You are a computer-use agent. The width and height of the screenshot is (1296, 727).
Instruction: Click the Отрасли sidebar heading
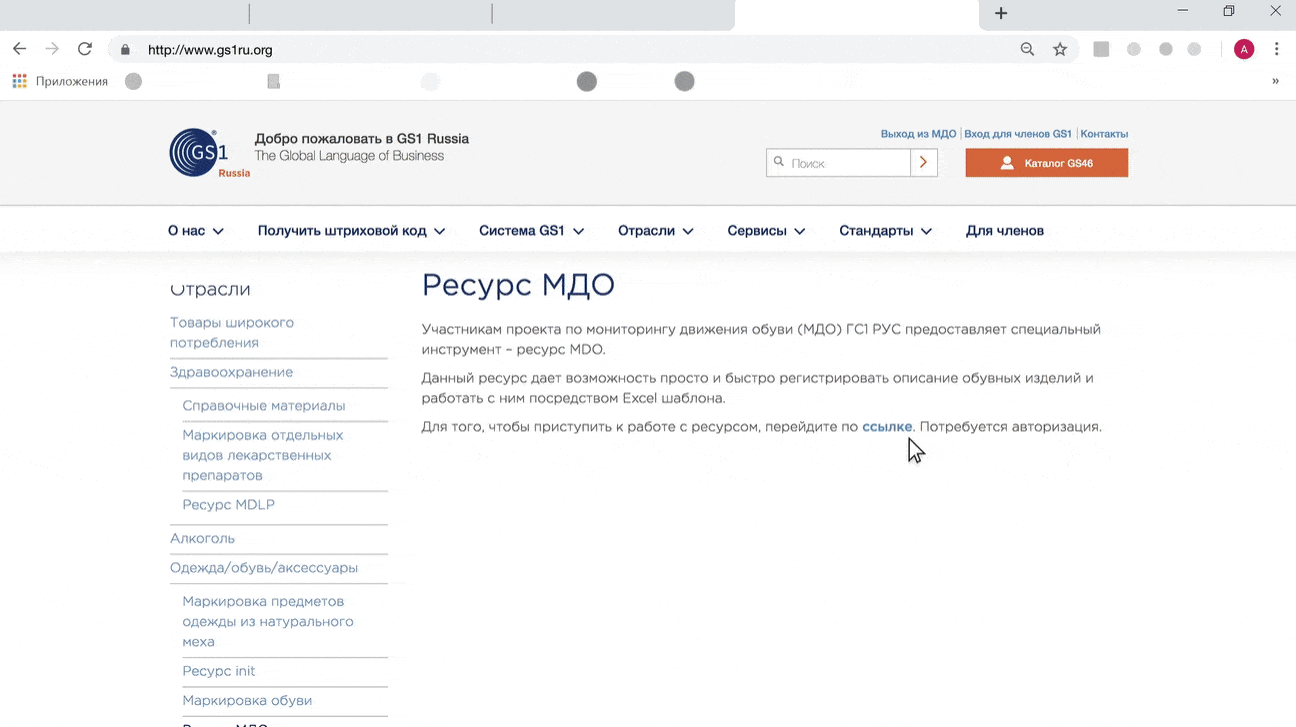210,290
